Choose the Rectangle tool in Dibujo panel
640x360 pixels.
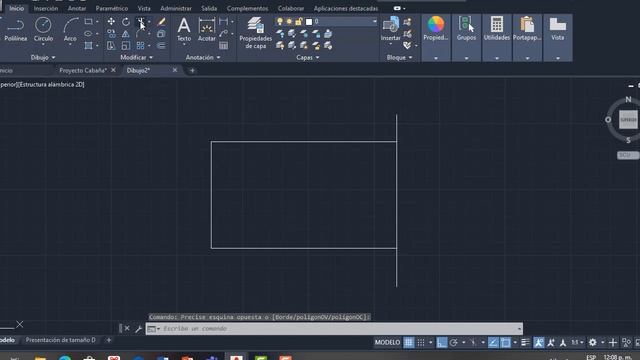[88, 22]
